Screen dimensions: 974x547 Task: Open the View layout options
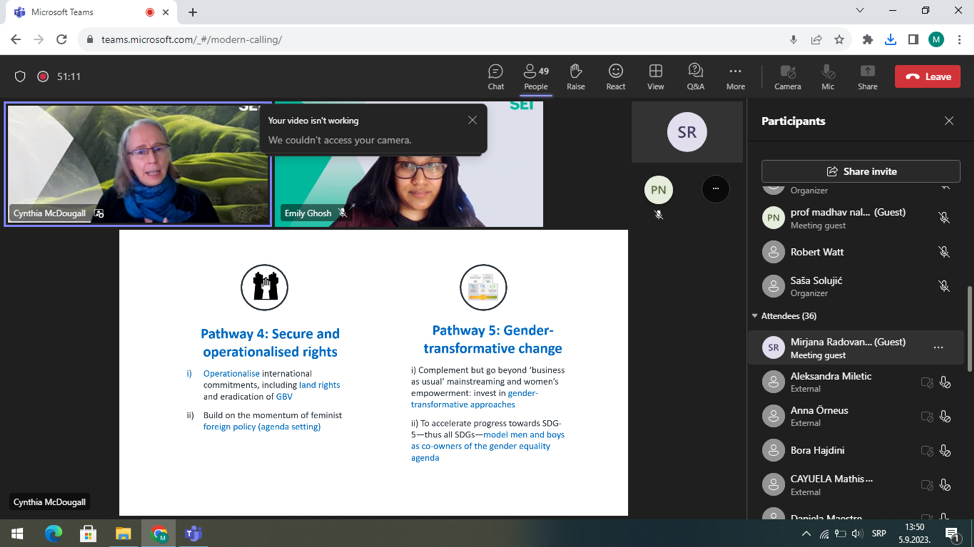click(x=656, y=76)
